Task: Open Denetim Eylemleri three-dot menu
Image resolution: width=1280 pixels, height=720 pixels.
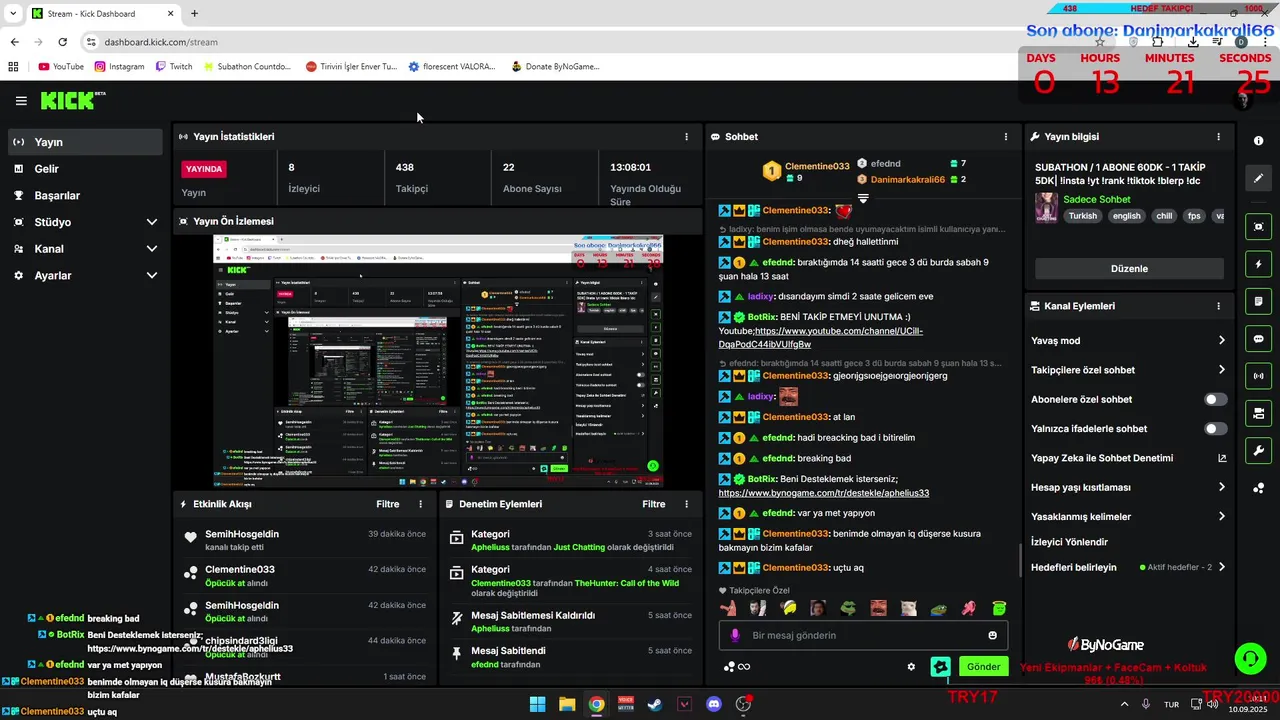Action: point(686,505)
